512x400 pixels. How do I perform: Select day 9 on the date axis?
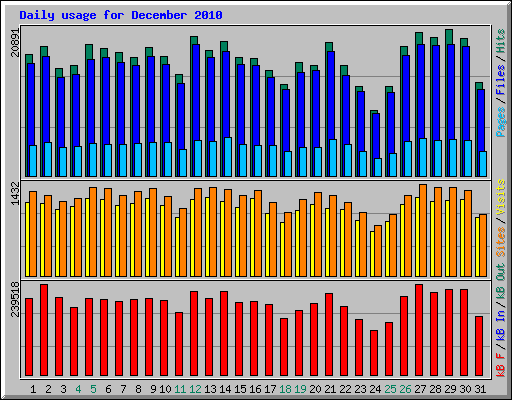(x=153, y=389)
